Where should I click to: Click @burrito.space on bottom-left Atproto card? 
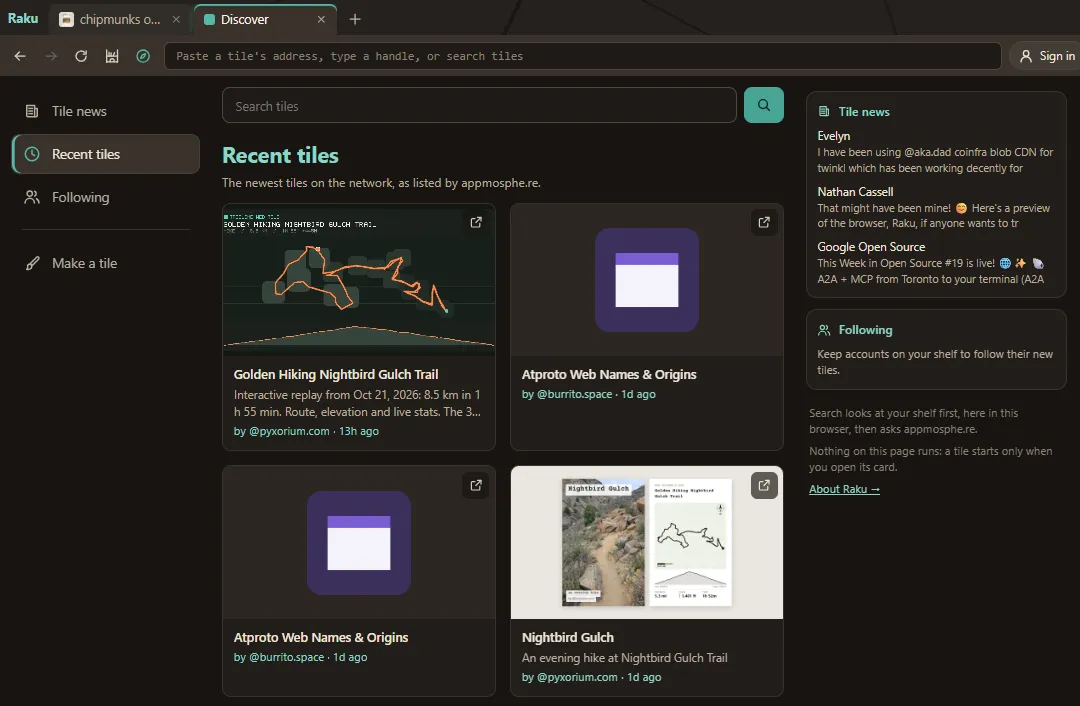click(286, 657)
